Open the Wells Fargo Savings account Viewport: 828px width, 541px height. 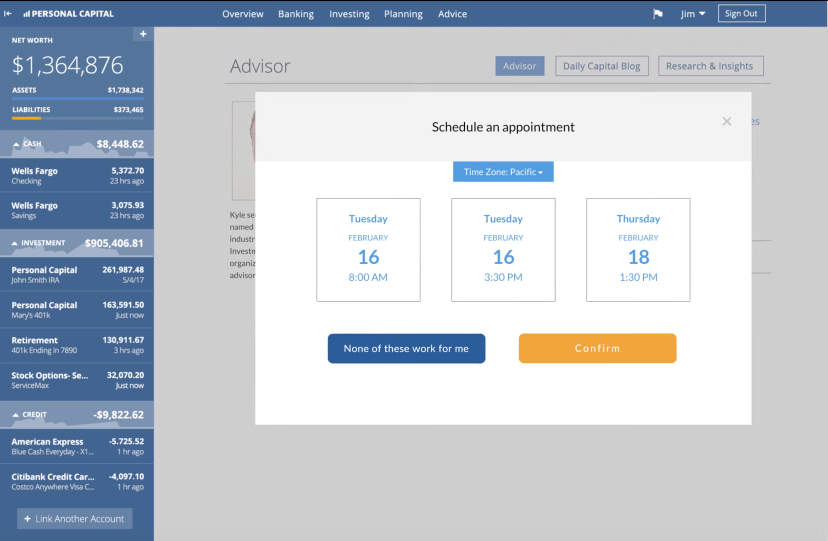coord(77,210)
